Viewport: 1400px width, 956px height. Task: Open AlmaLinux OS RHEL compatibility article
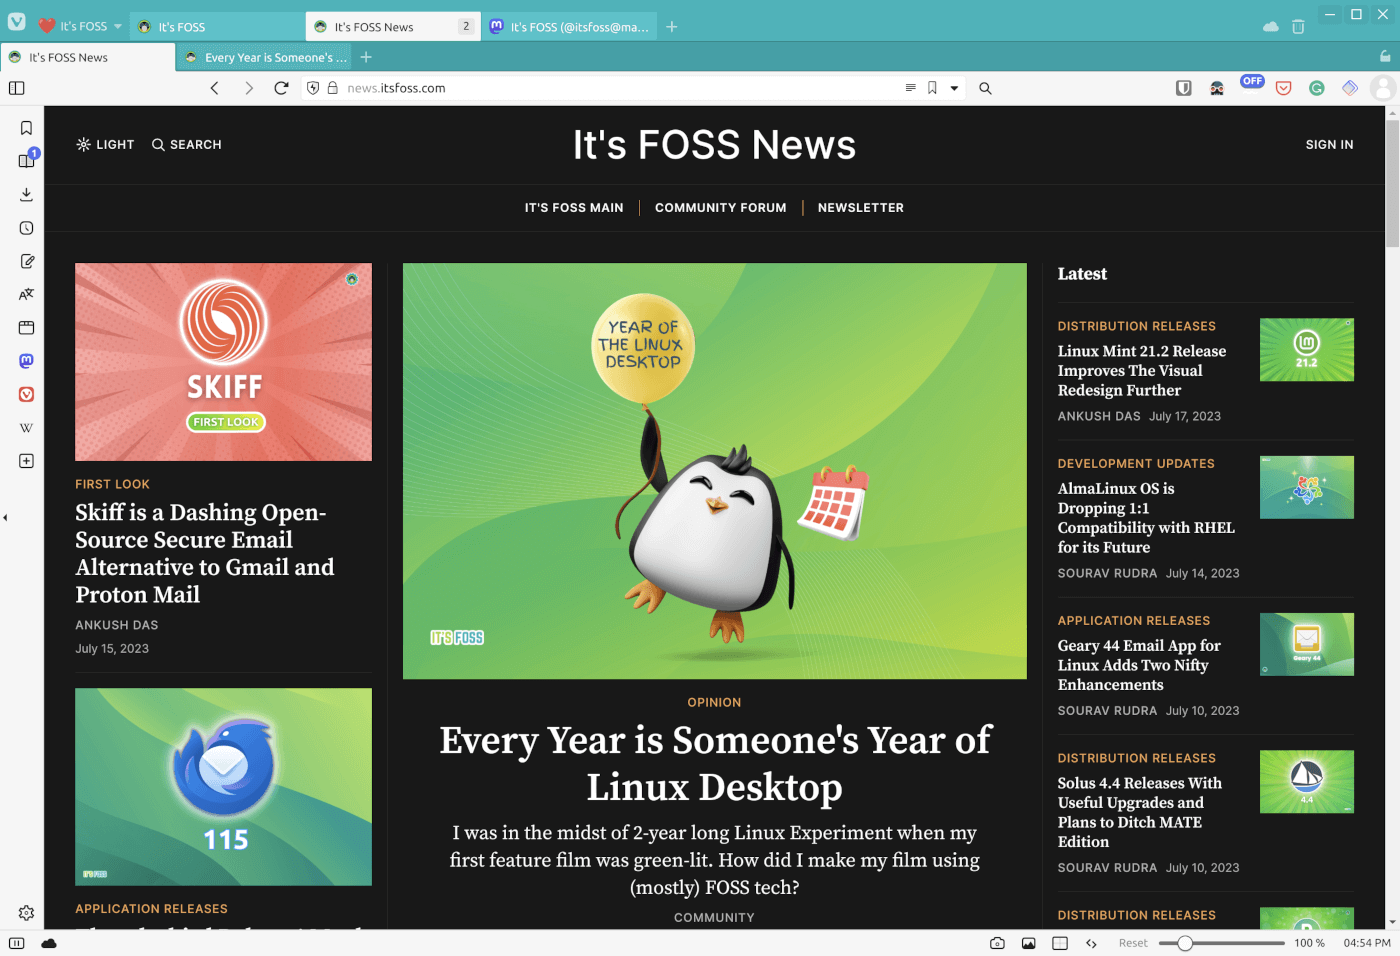(x=1146, y=518)
